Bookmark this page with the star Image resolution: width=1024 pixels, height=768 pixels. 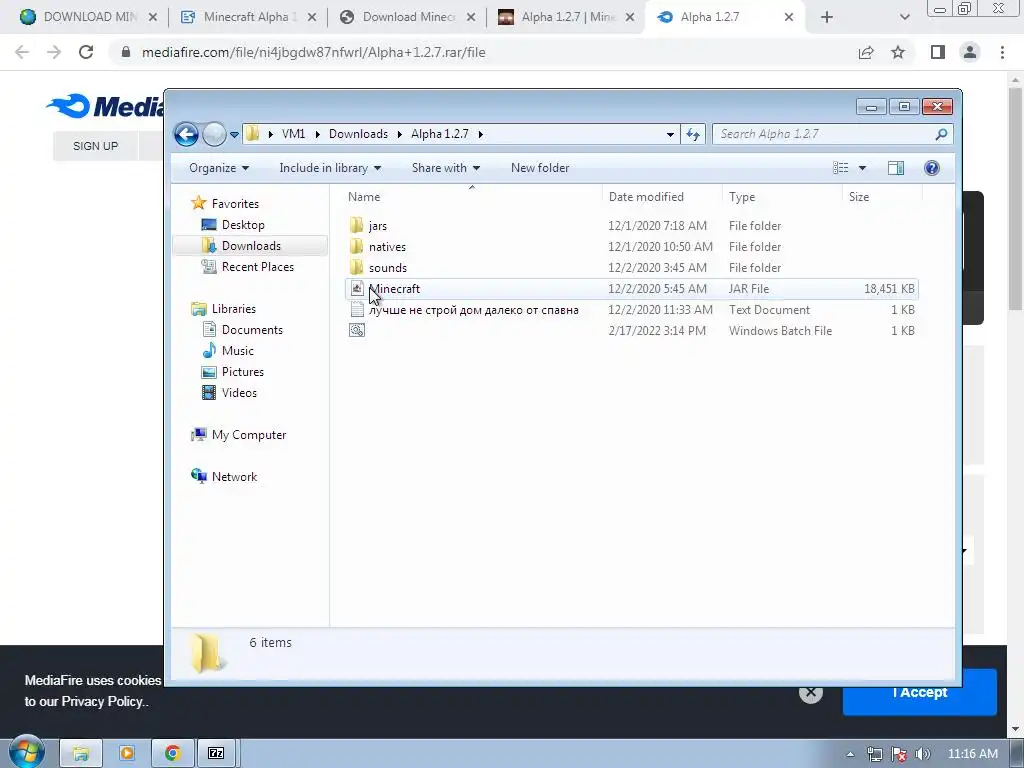click(898, 52)
